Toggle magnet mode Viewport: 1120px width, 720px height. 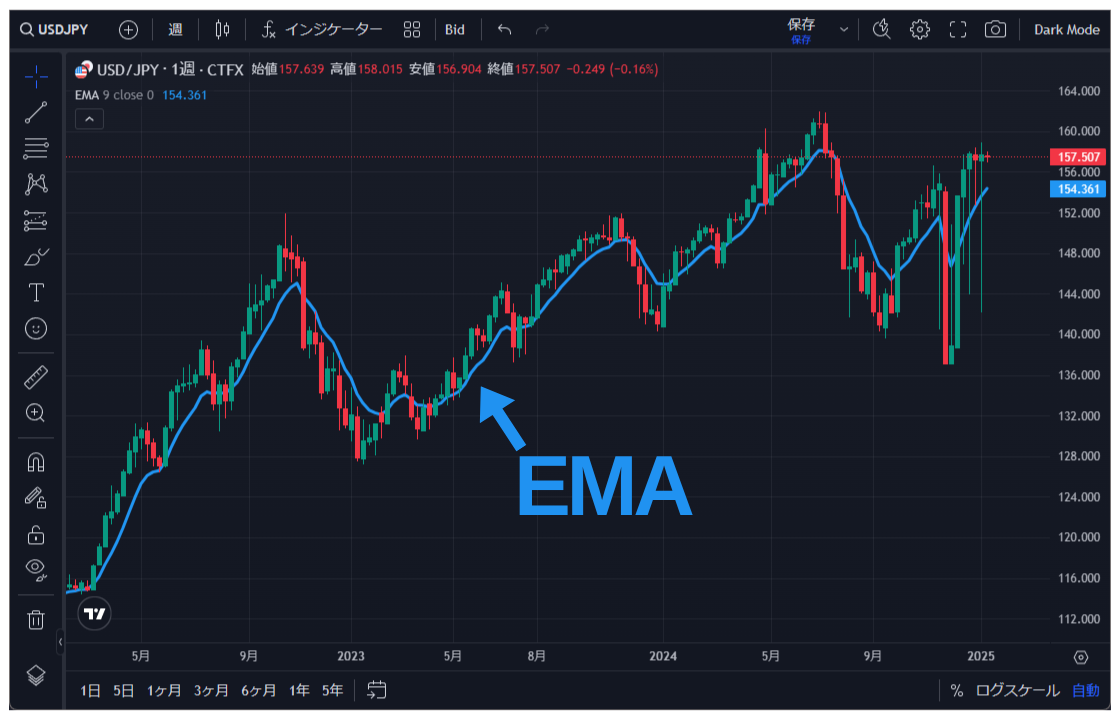tap(36, 462)
